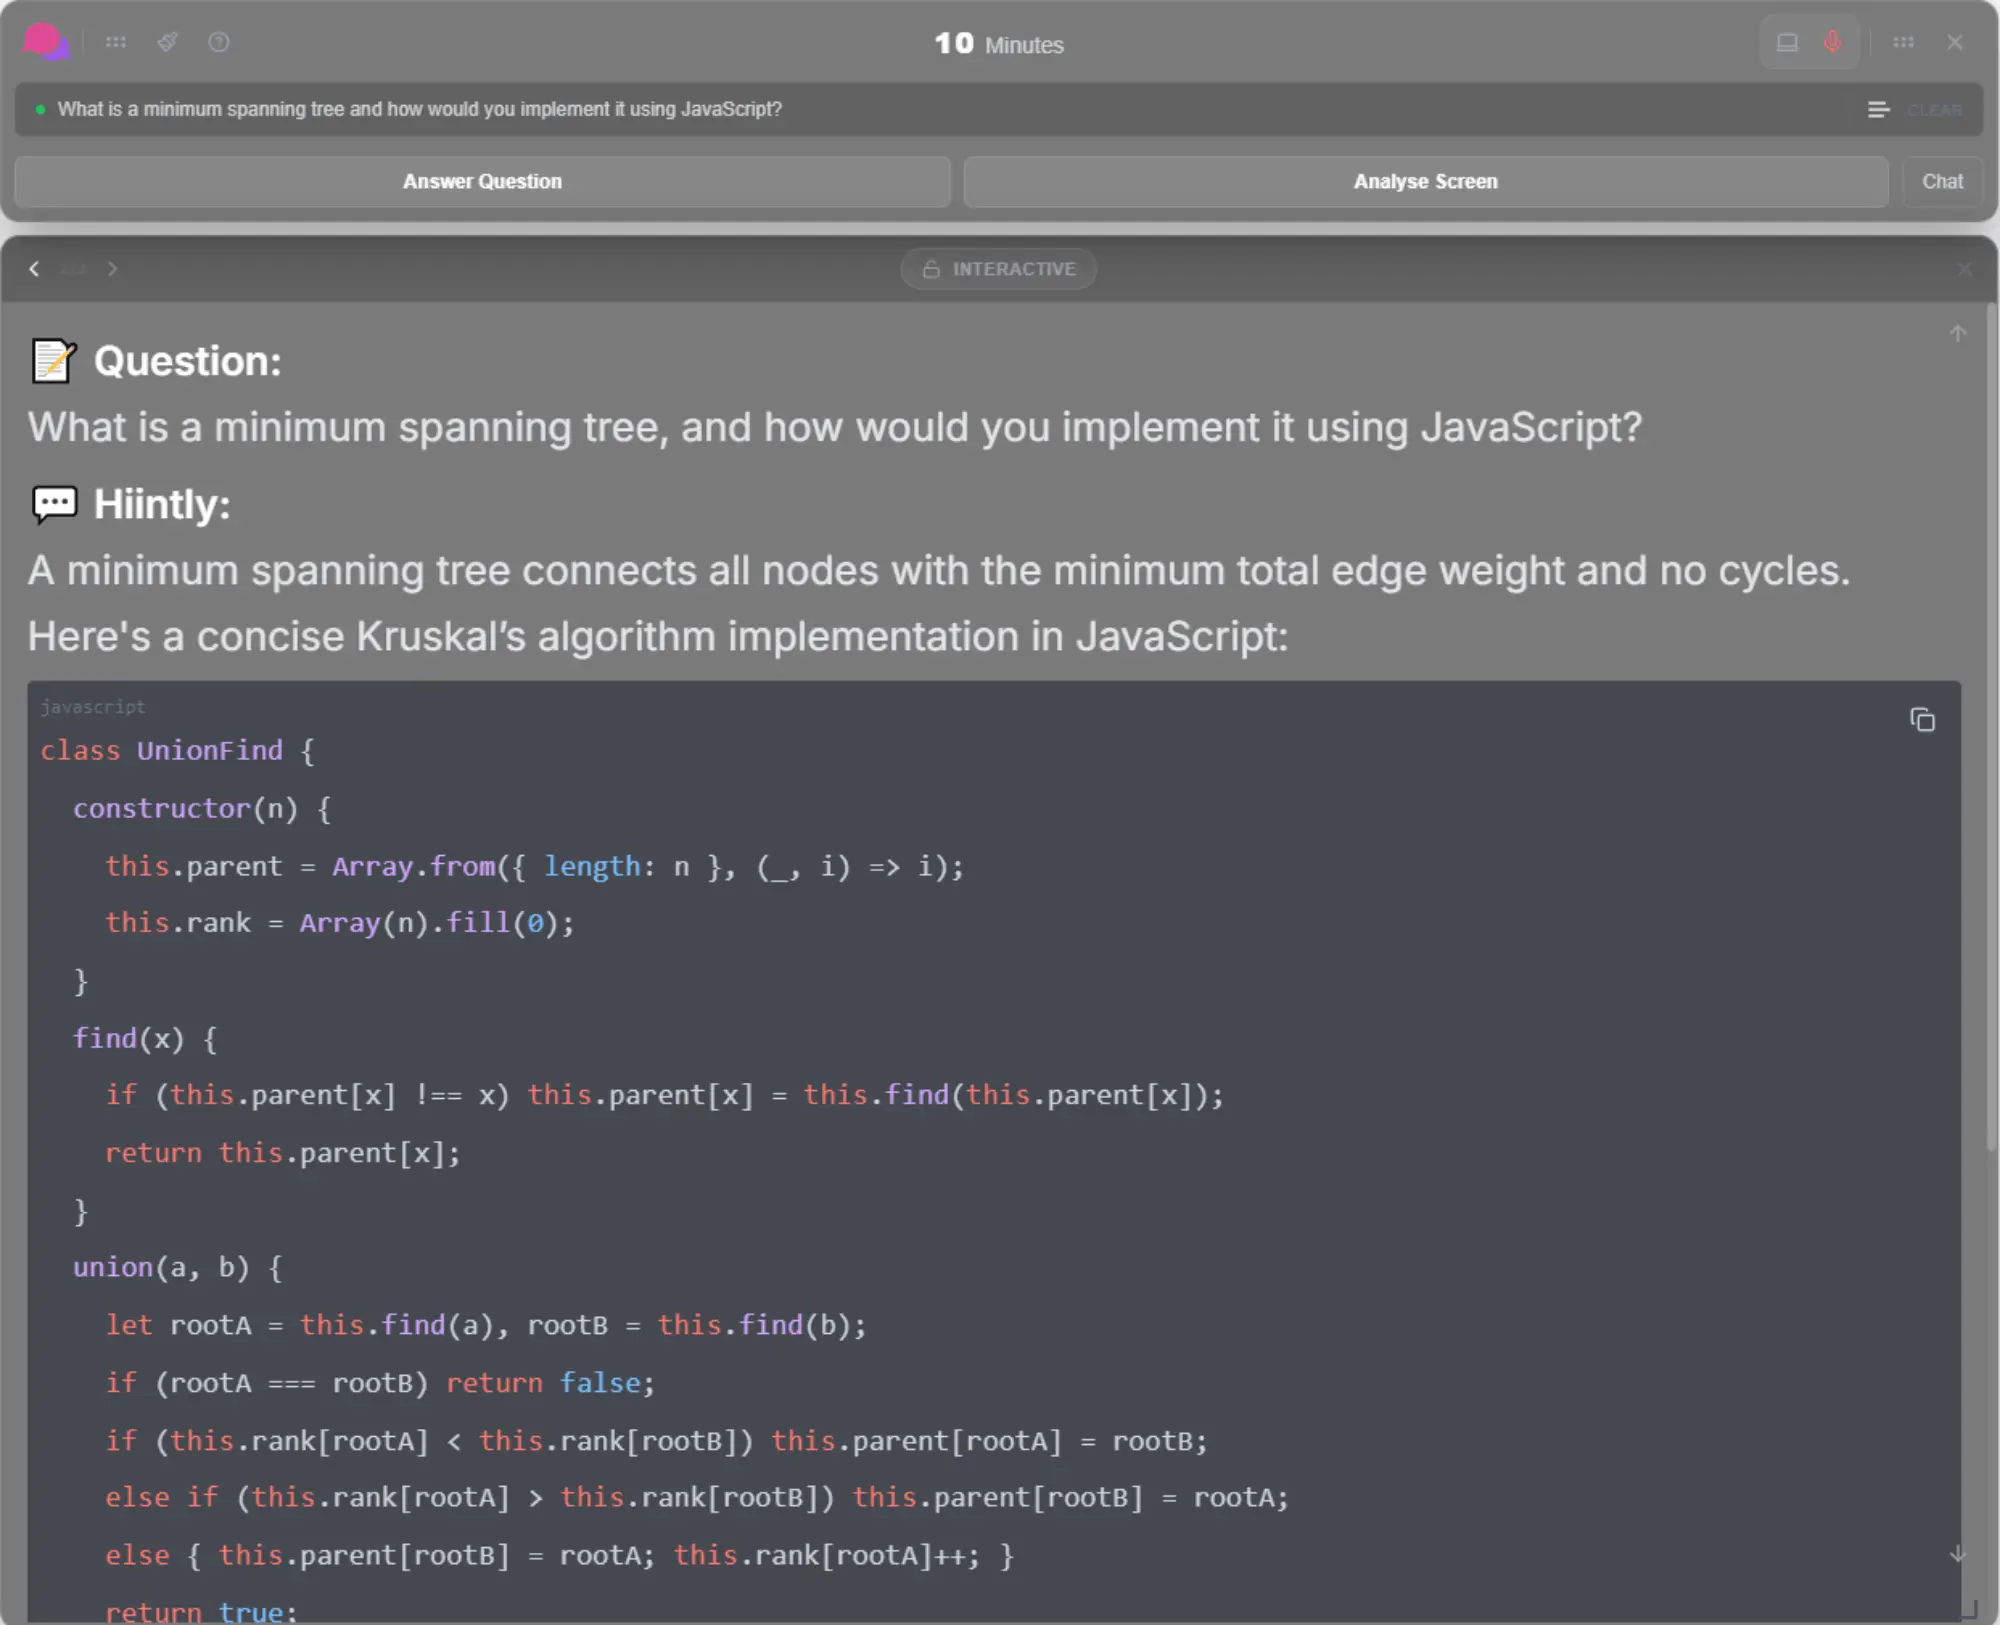The image size is (2000, 1625).
Task: Click the resize handle at the panel corner
Action: click(x=1969, y=1608)
